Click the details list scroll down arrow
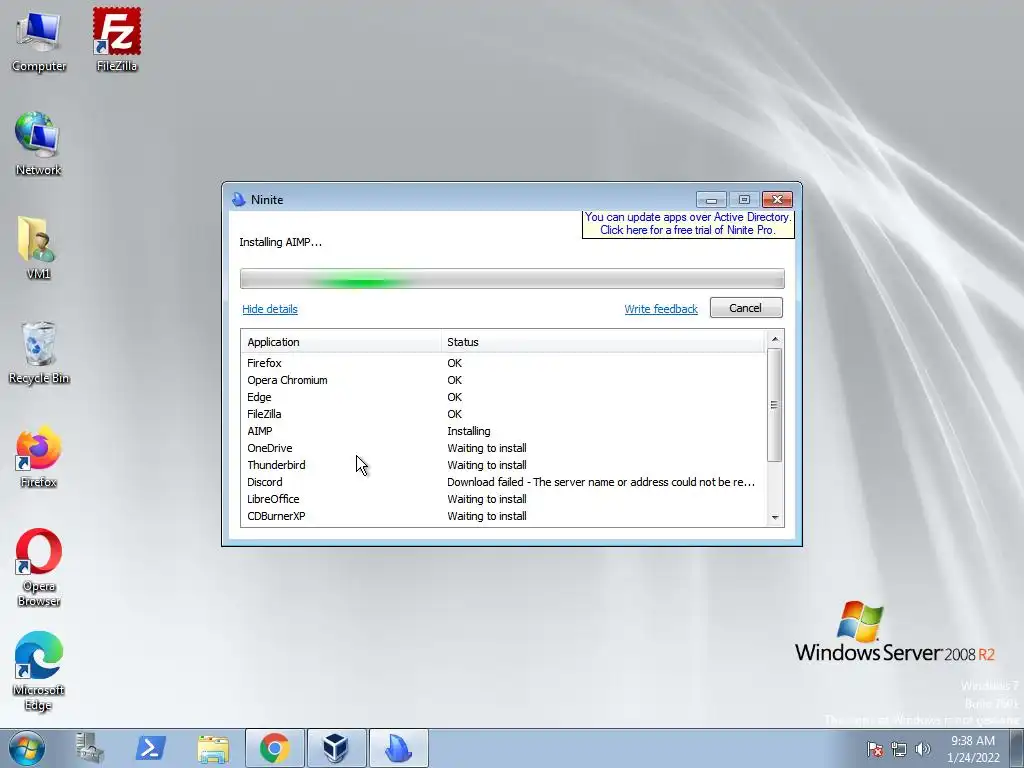The width and height of the screenshot is (1024, 768). click(x=775, y=518)
